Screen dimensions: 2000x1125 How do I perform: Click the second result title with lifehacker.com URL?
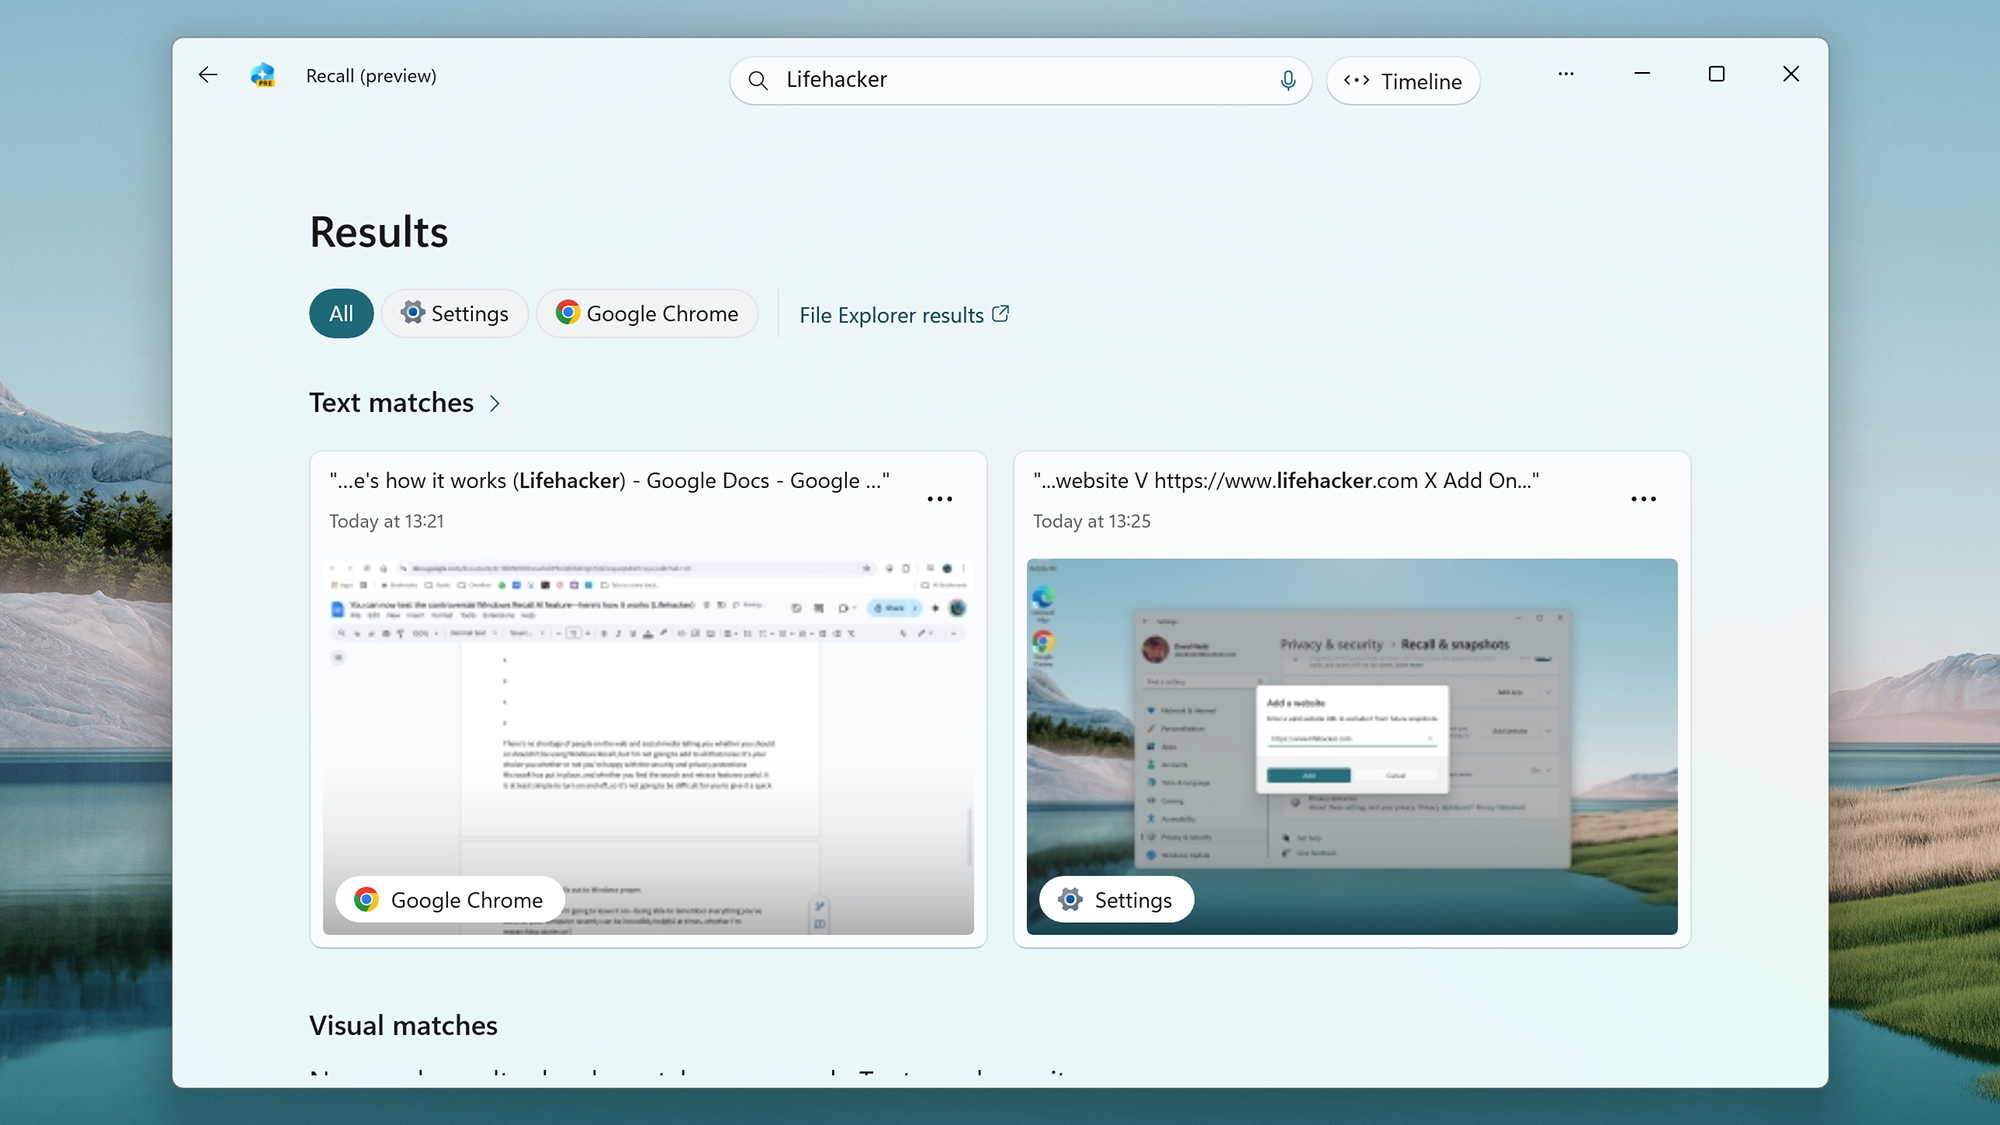coord(1286,481)
